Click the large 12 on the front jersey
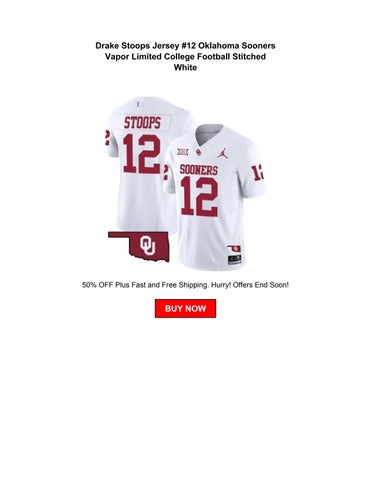 click(x=200, y=197)
